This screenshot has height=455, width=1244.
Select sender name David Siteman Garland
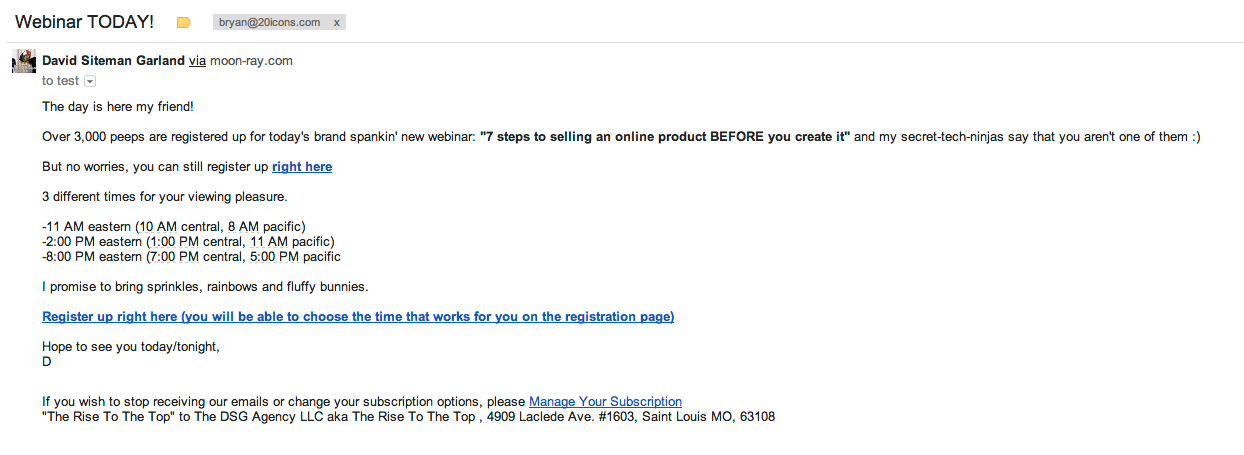(x=113, y=60)
